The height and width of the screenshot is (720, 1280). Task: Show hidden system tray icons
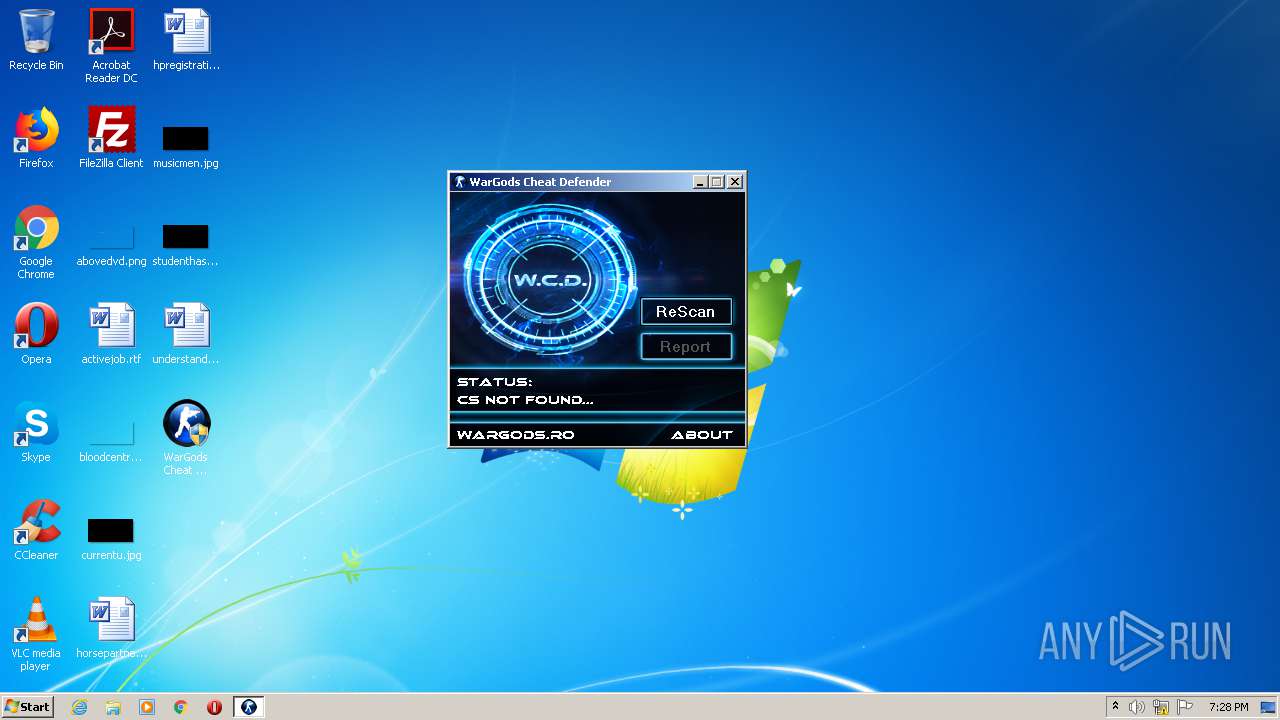click(1115, 707)
